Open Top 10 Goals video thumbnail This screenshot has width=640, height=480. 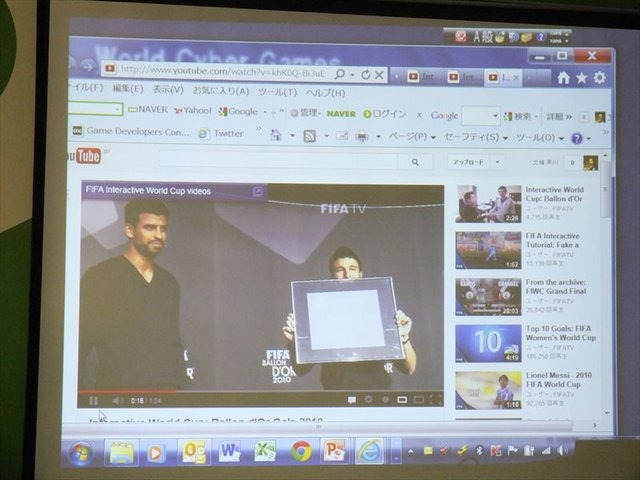click(488, 343)
